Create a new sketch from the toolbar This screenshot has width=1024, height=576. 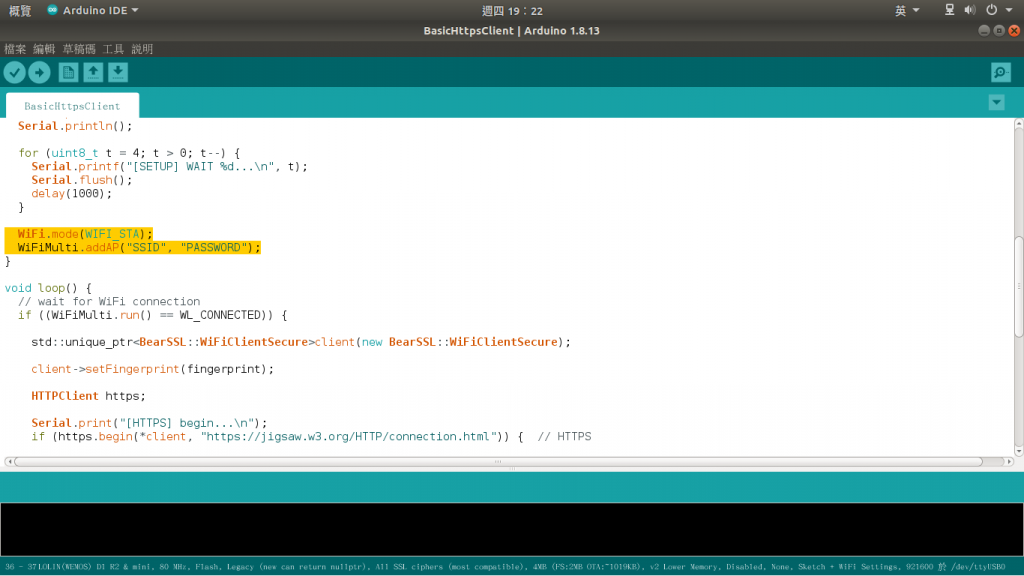tap(68, 72)
